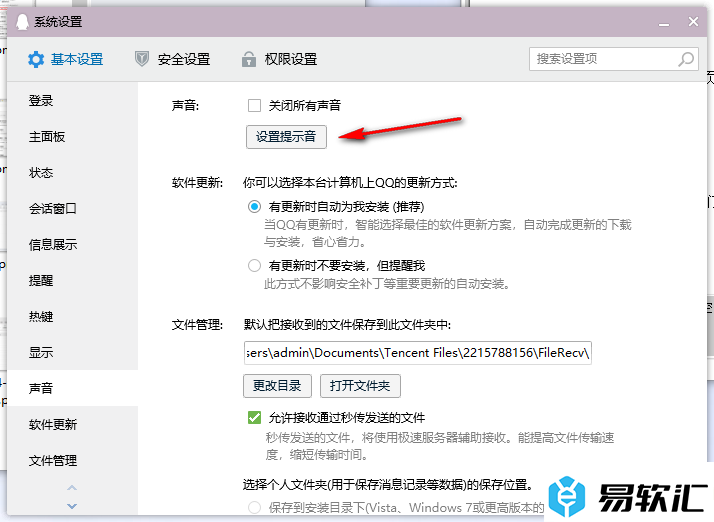Select 文件管理 in the sidebar
The width and height of the screenshot is (714, 522).
72,461
